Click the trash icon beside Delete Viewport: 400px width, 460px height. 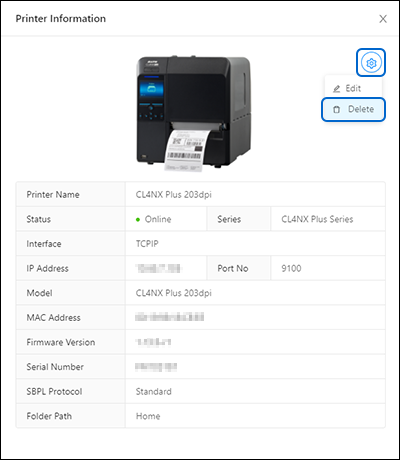pos(337,109)
